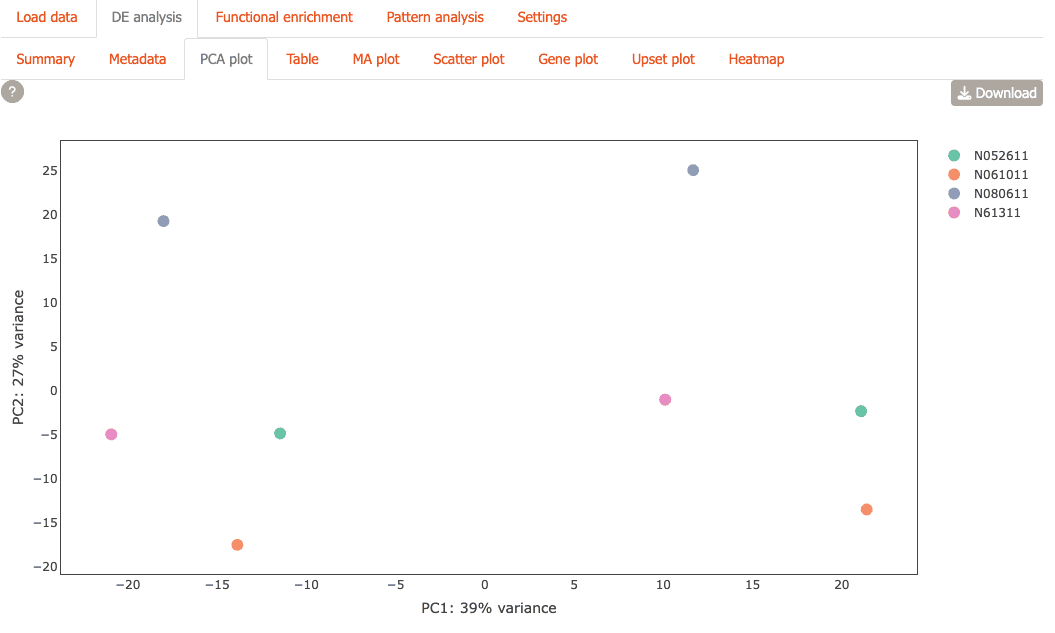View the Gene plot tab
This screenshot has width=1055, height=633.
(x=568, y=59)
